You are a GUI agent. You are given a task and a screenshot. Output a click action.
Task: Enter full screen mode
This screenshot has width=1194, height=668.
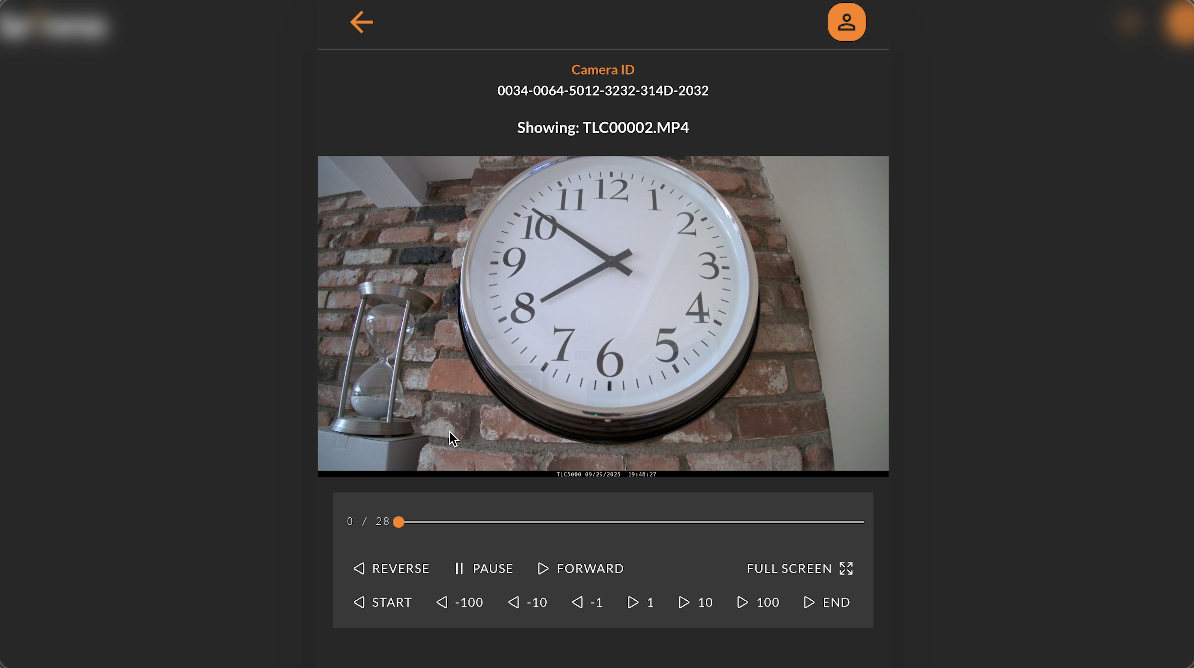[799, 568]
